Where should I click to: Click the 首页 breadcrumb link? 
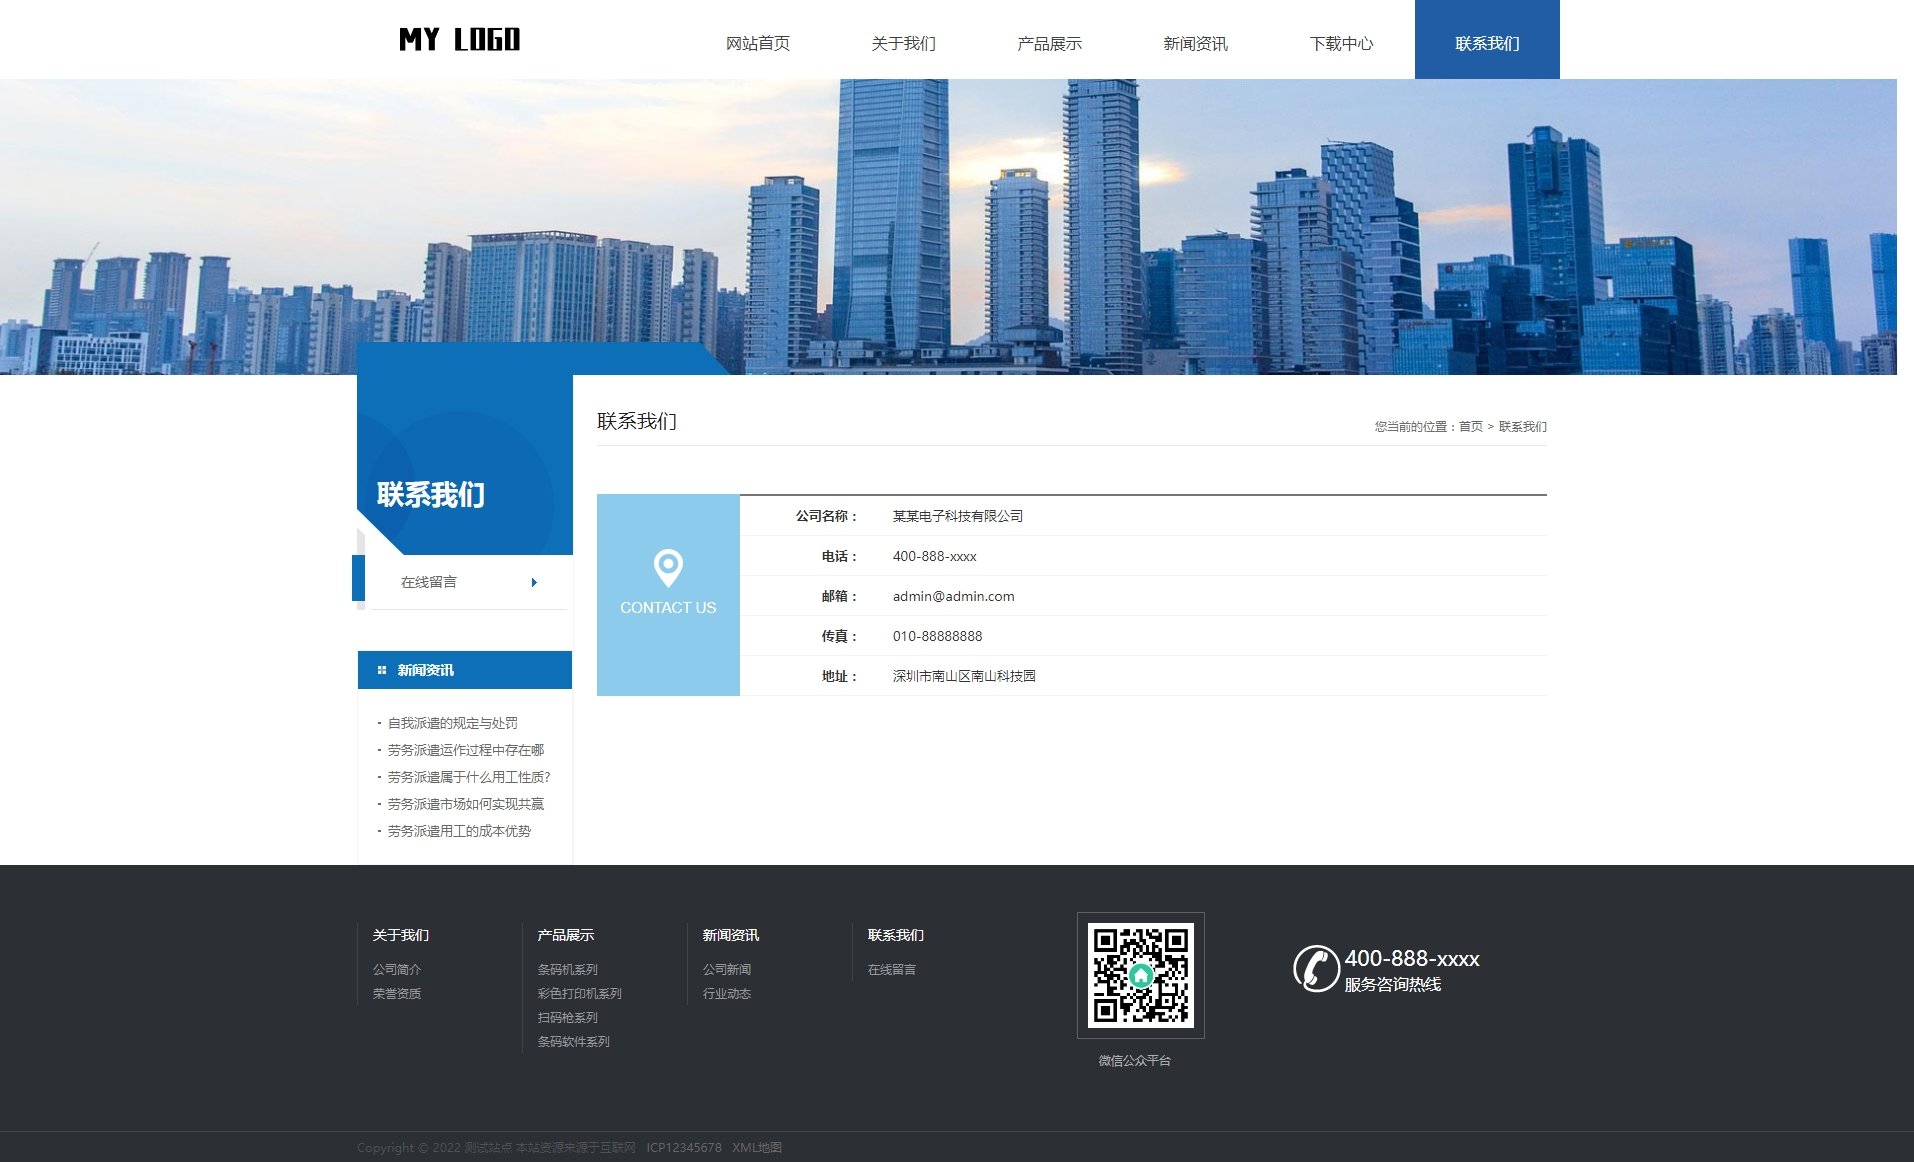point(1470,426)
